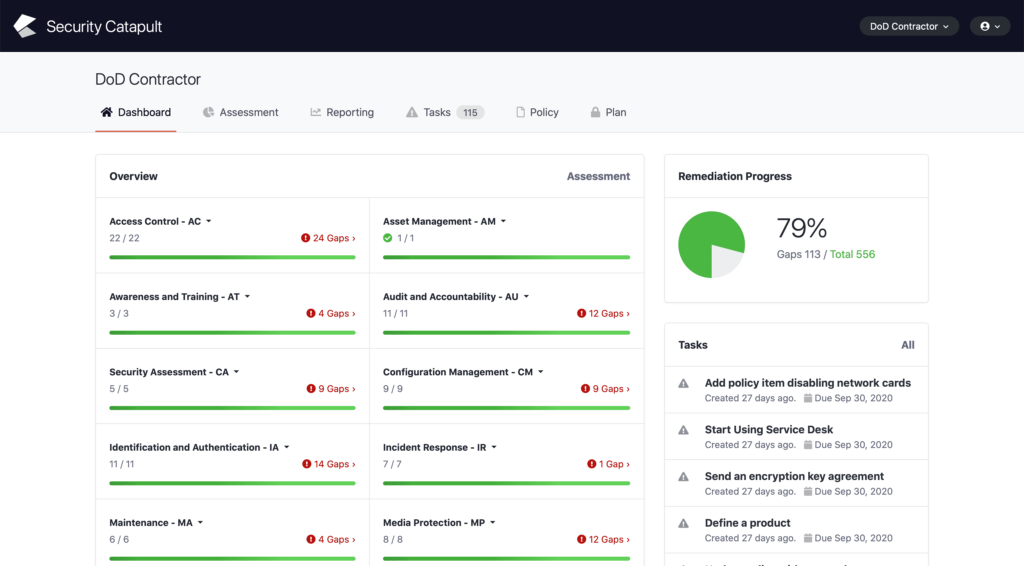
Task: Open the Reporting tab
Action: coord(342,112)
